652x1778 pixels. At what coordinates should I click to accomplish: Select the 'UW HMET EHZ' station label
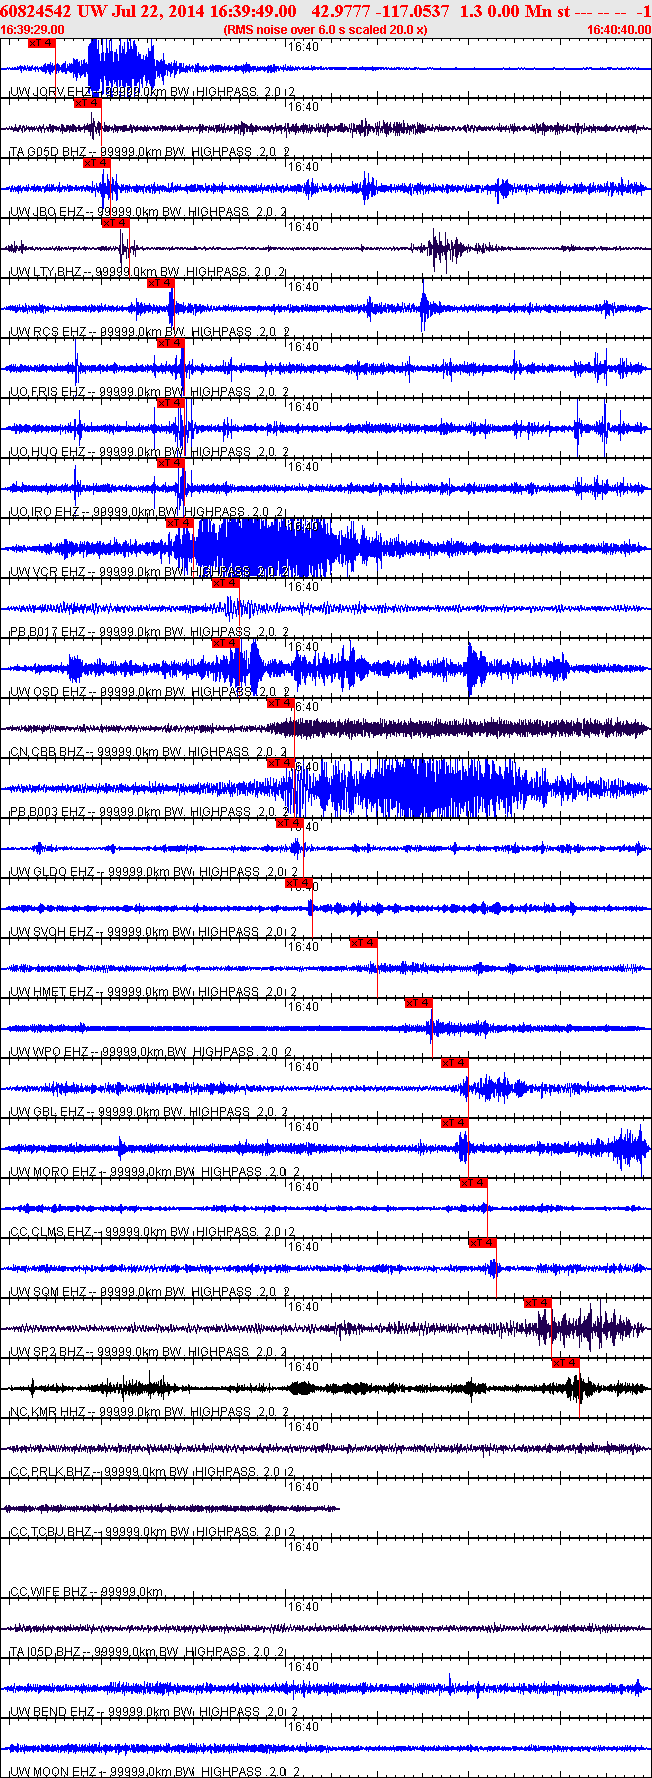point(52,992)
